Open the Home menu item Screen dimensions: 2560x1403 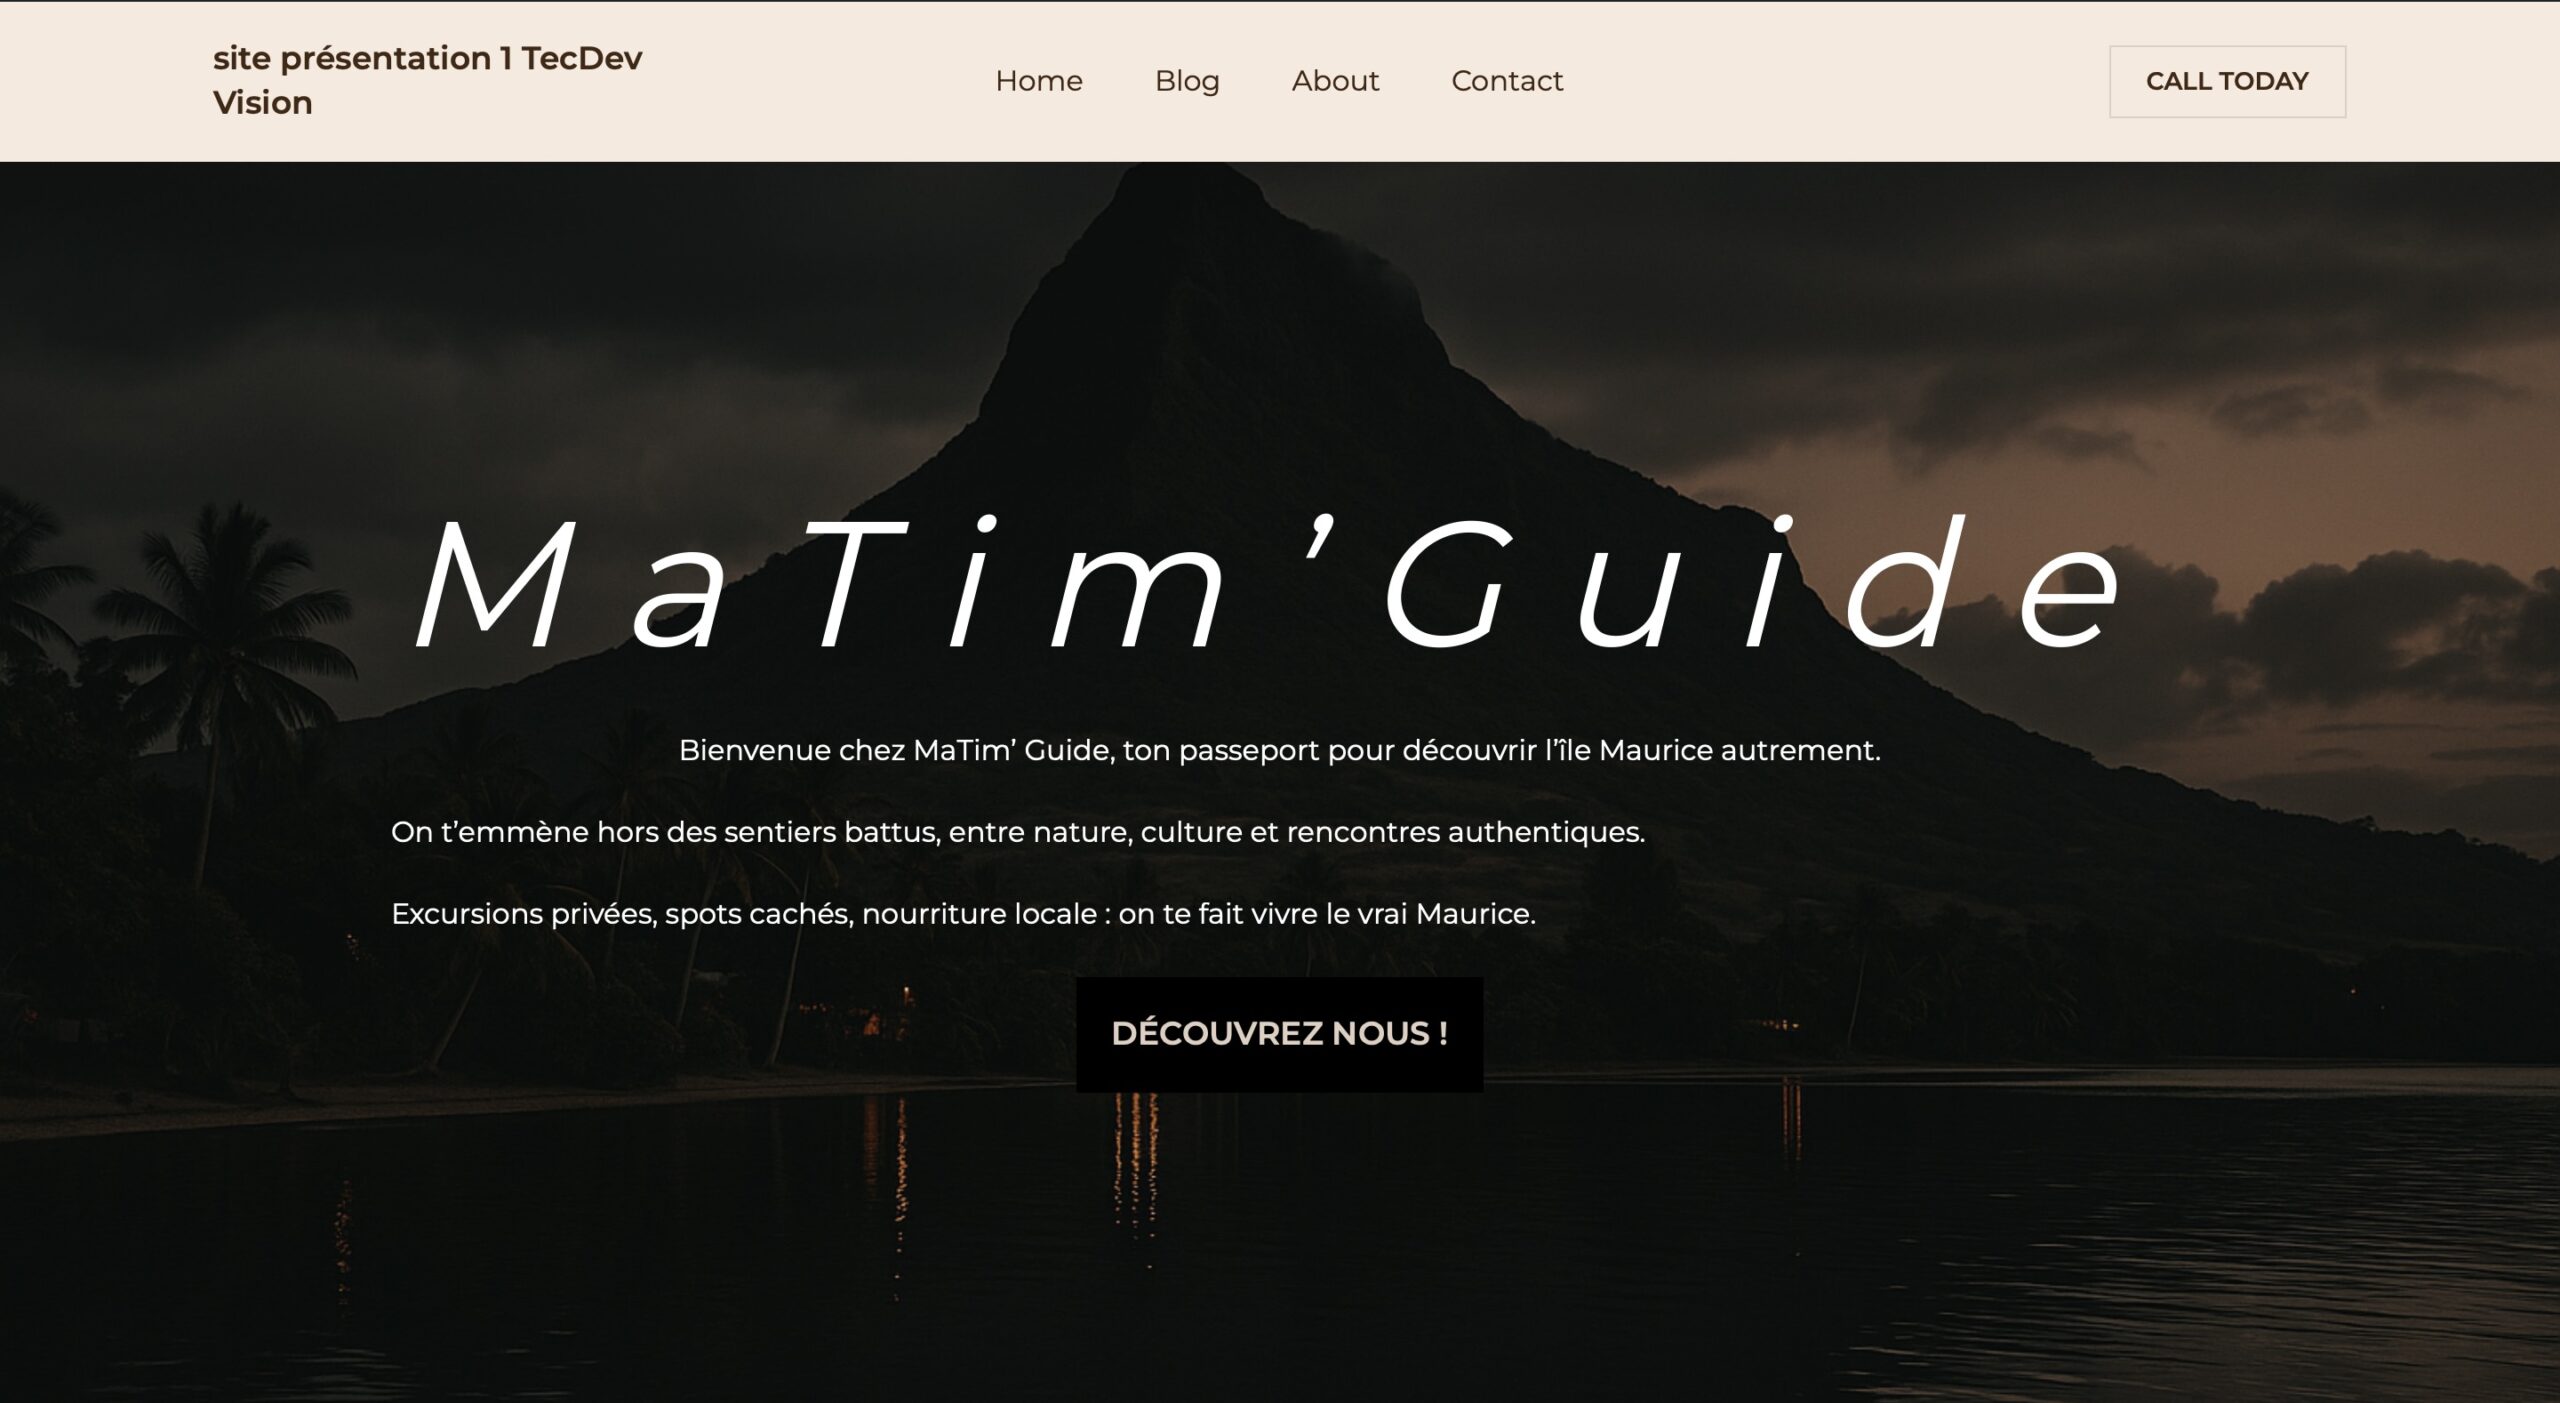point(1038,81)
